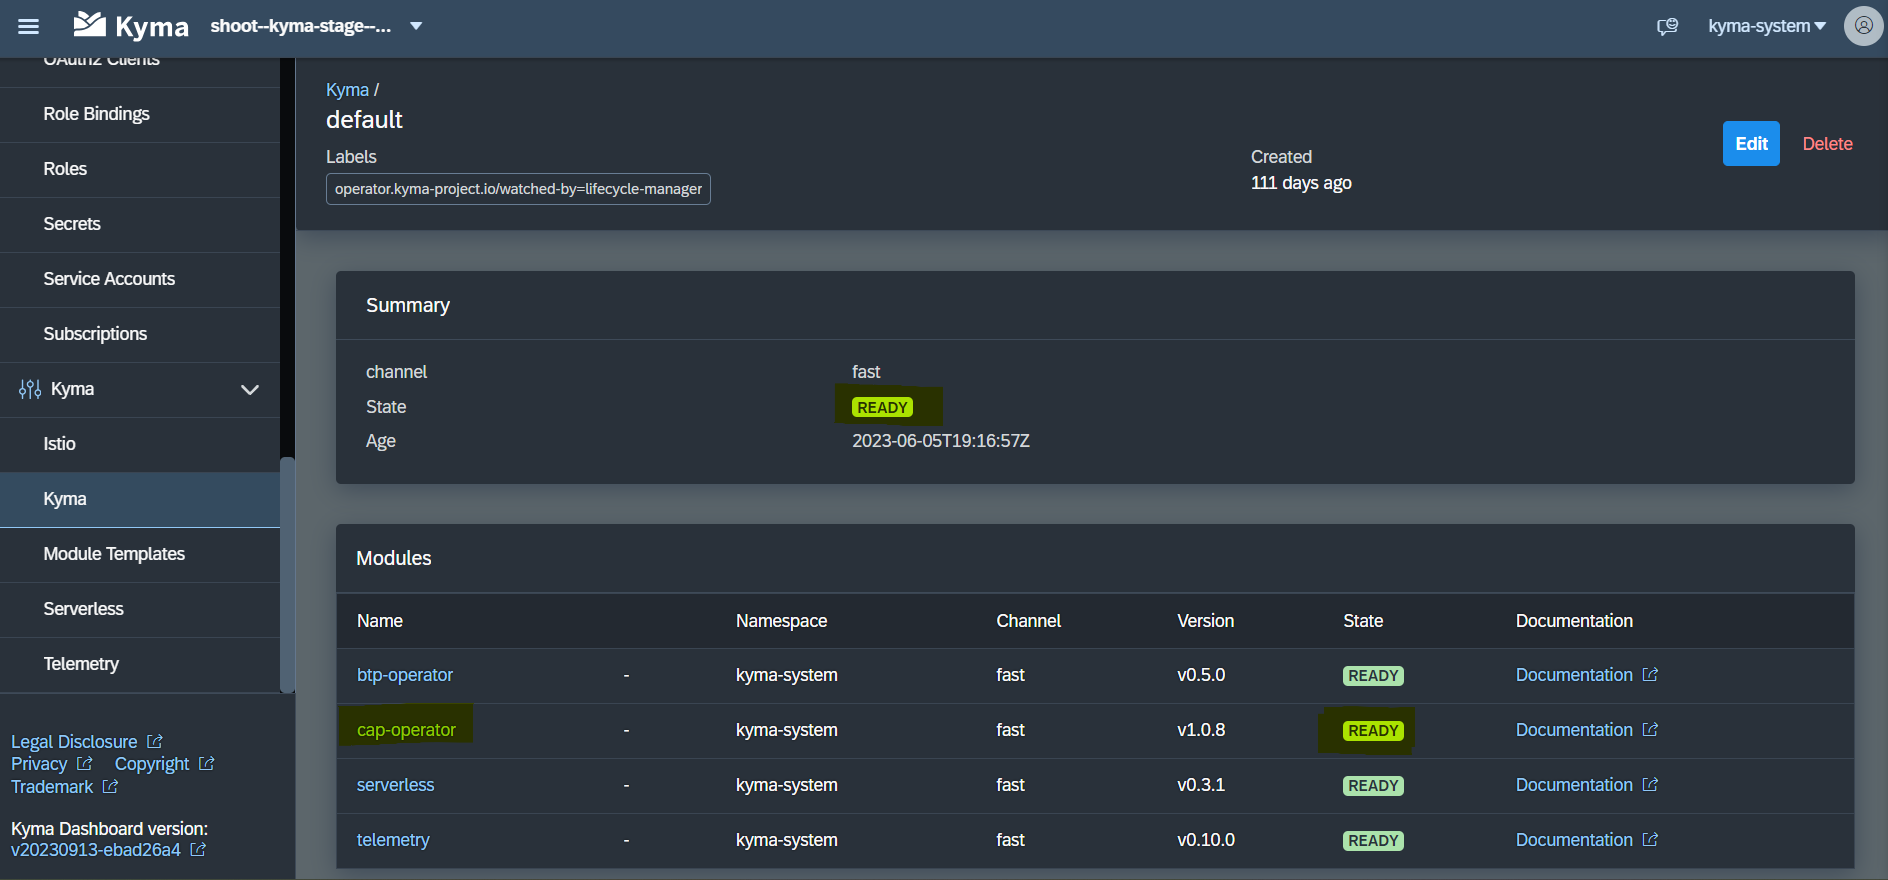This screenshot has height=880, width=1888.
Task: Click external-link icon beside Copyright
Action: coord(206,763)
